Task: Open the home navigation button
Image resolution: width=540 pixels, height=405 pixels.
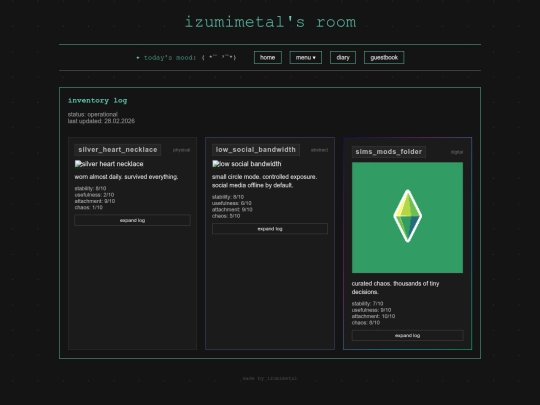Action: [268, 58]
